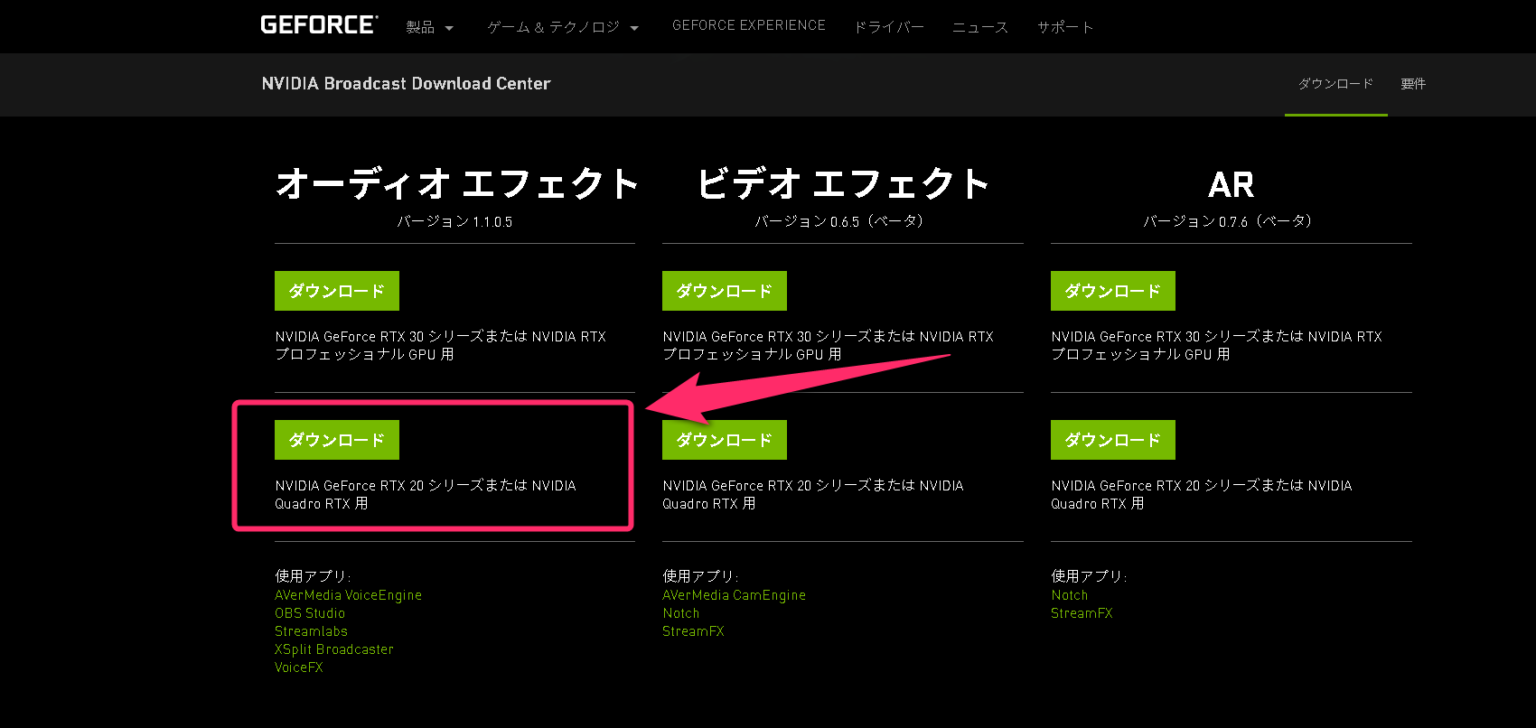This screenshot has width=1536, height=728.
Task: Click version text バージョン 1.1.0.5
Action: point(455,221)
